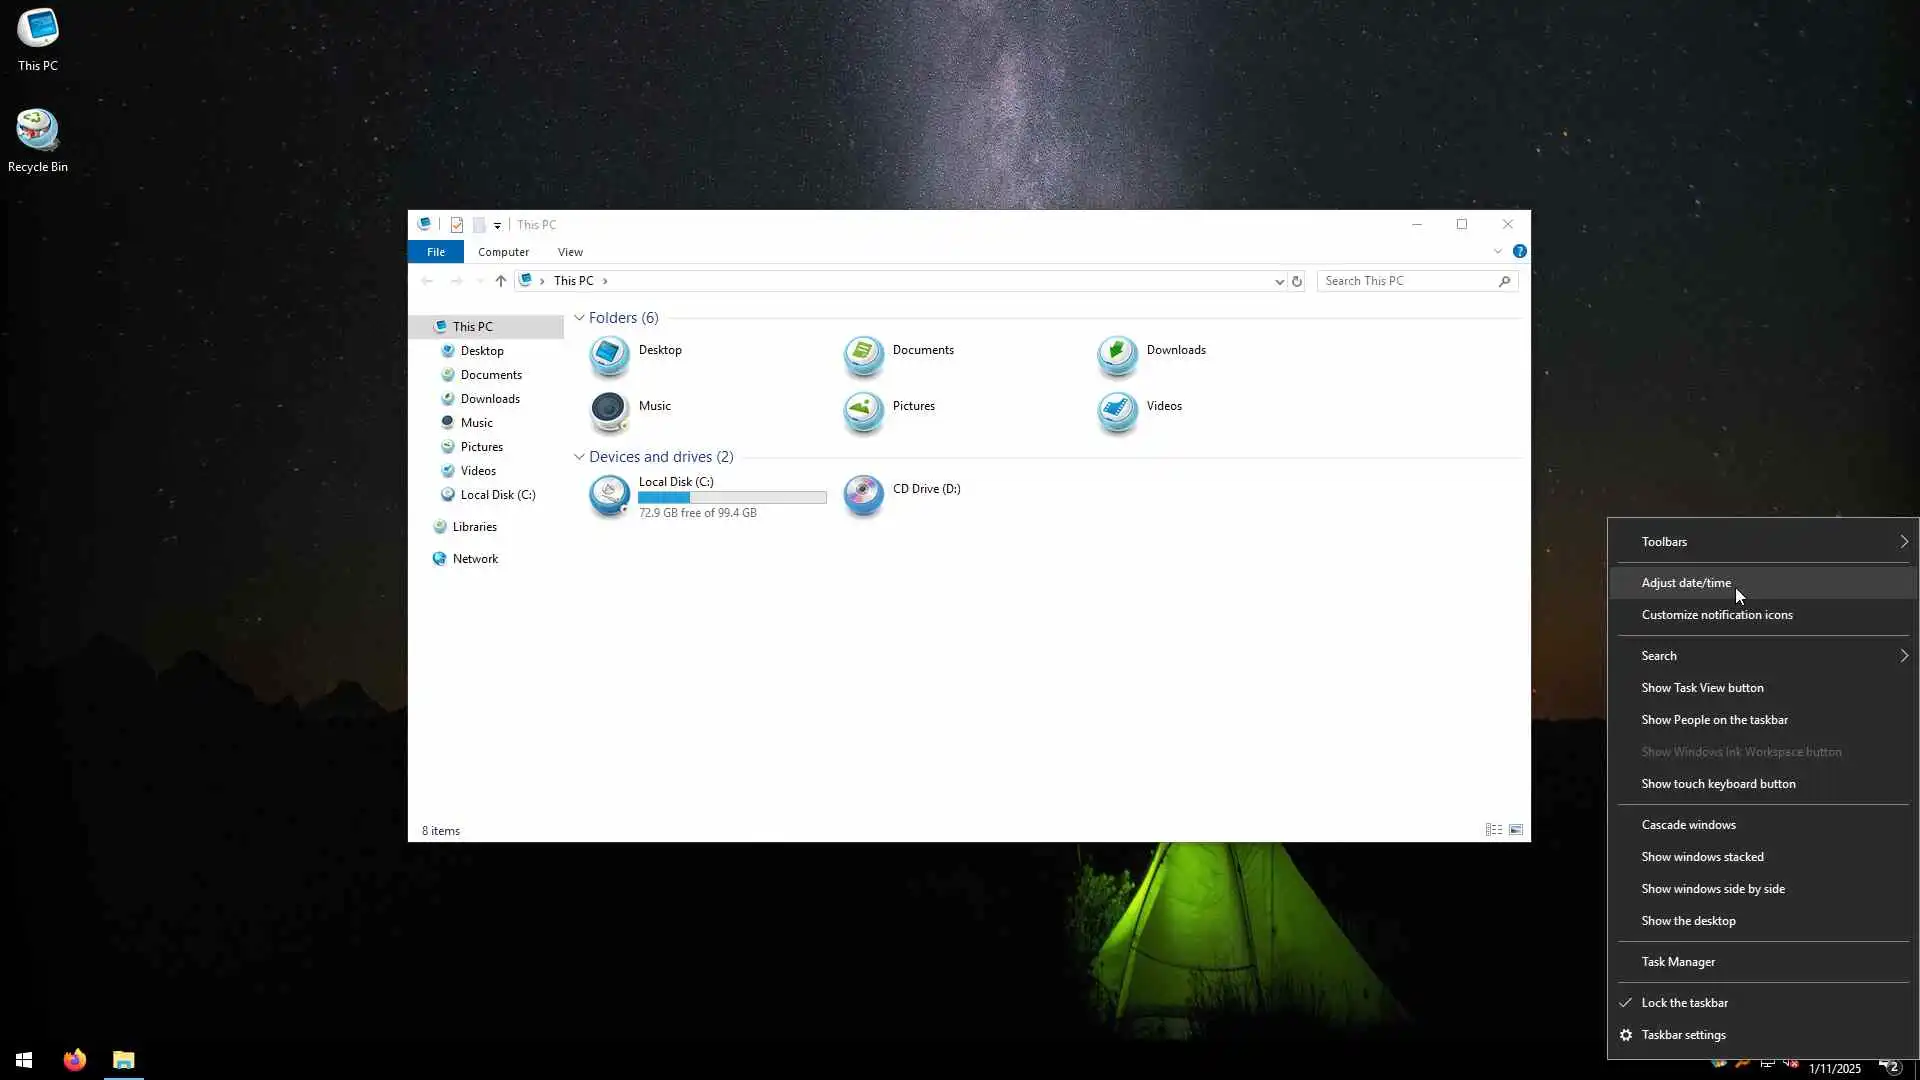Click the Up arrow navigation button
The width and height of the screenshot is (1920, 1080).
[501, 281]
